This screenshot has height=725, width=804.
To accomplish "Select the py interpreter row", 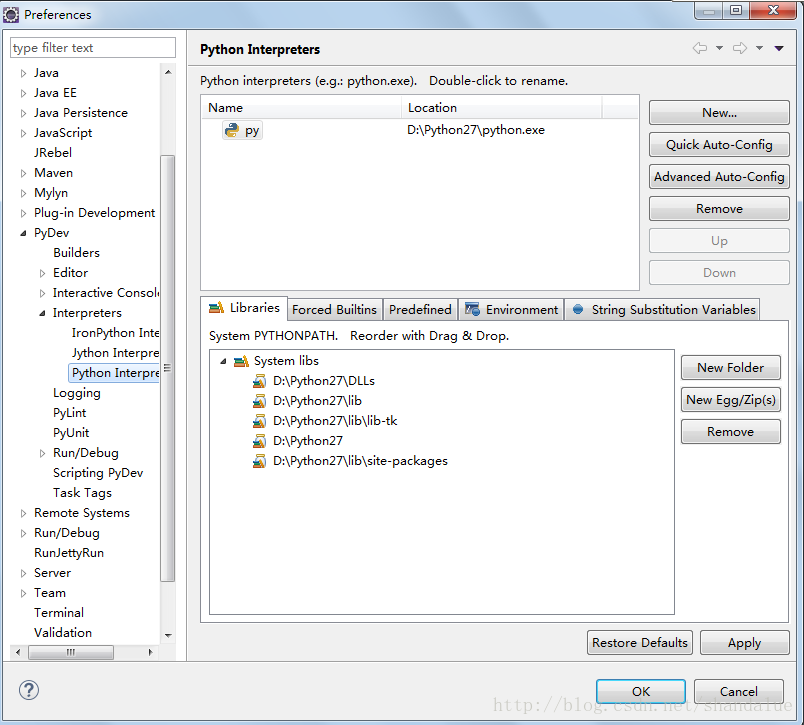I will pyautogui.click(x=420, y=130).
